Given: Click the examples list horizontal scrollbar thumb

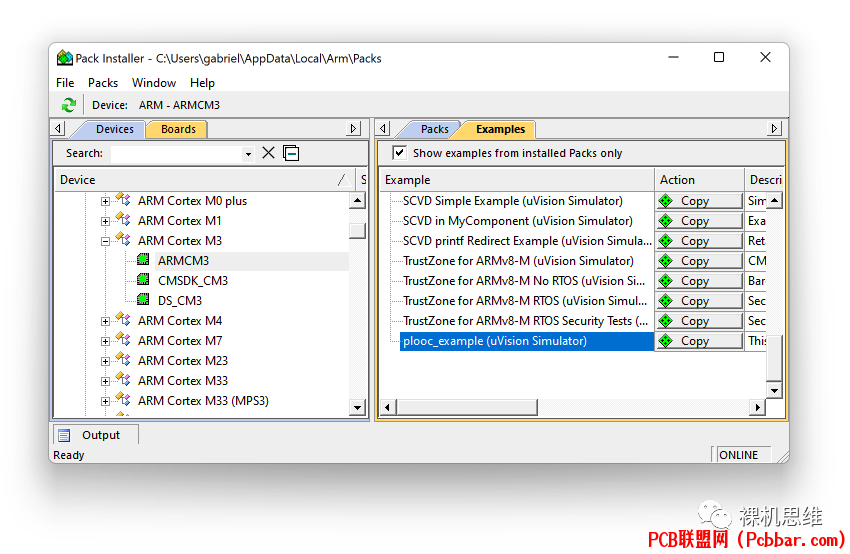Looking at the screenshot, I should (x=467, y=407).
